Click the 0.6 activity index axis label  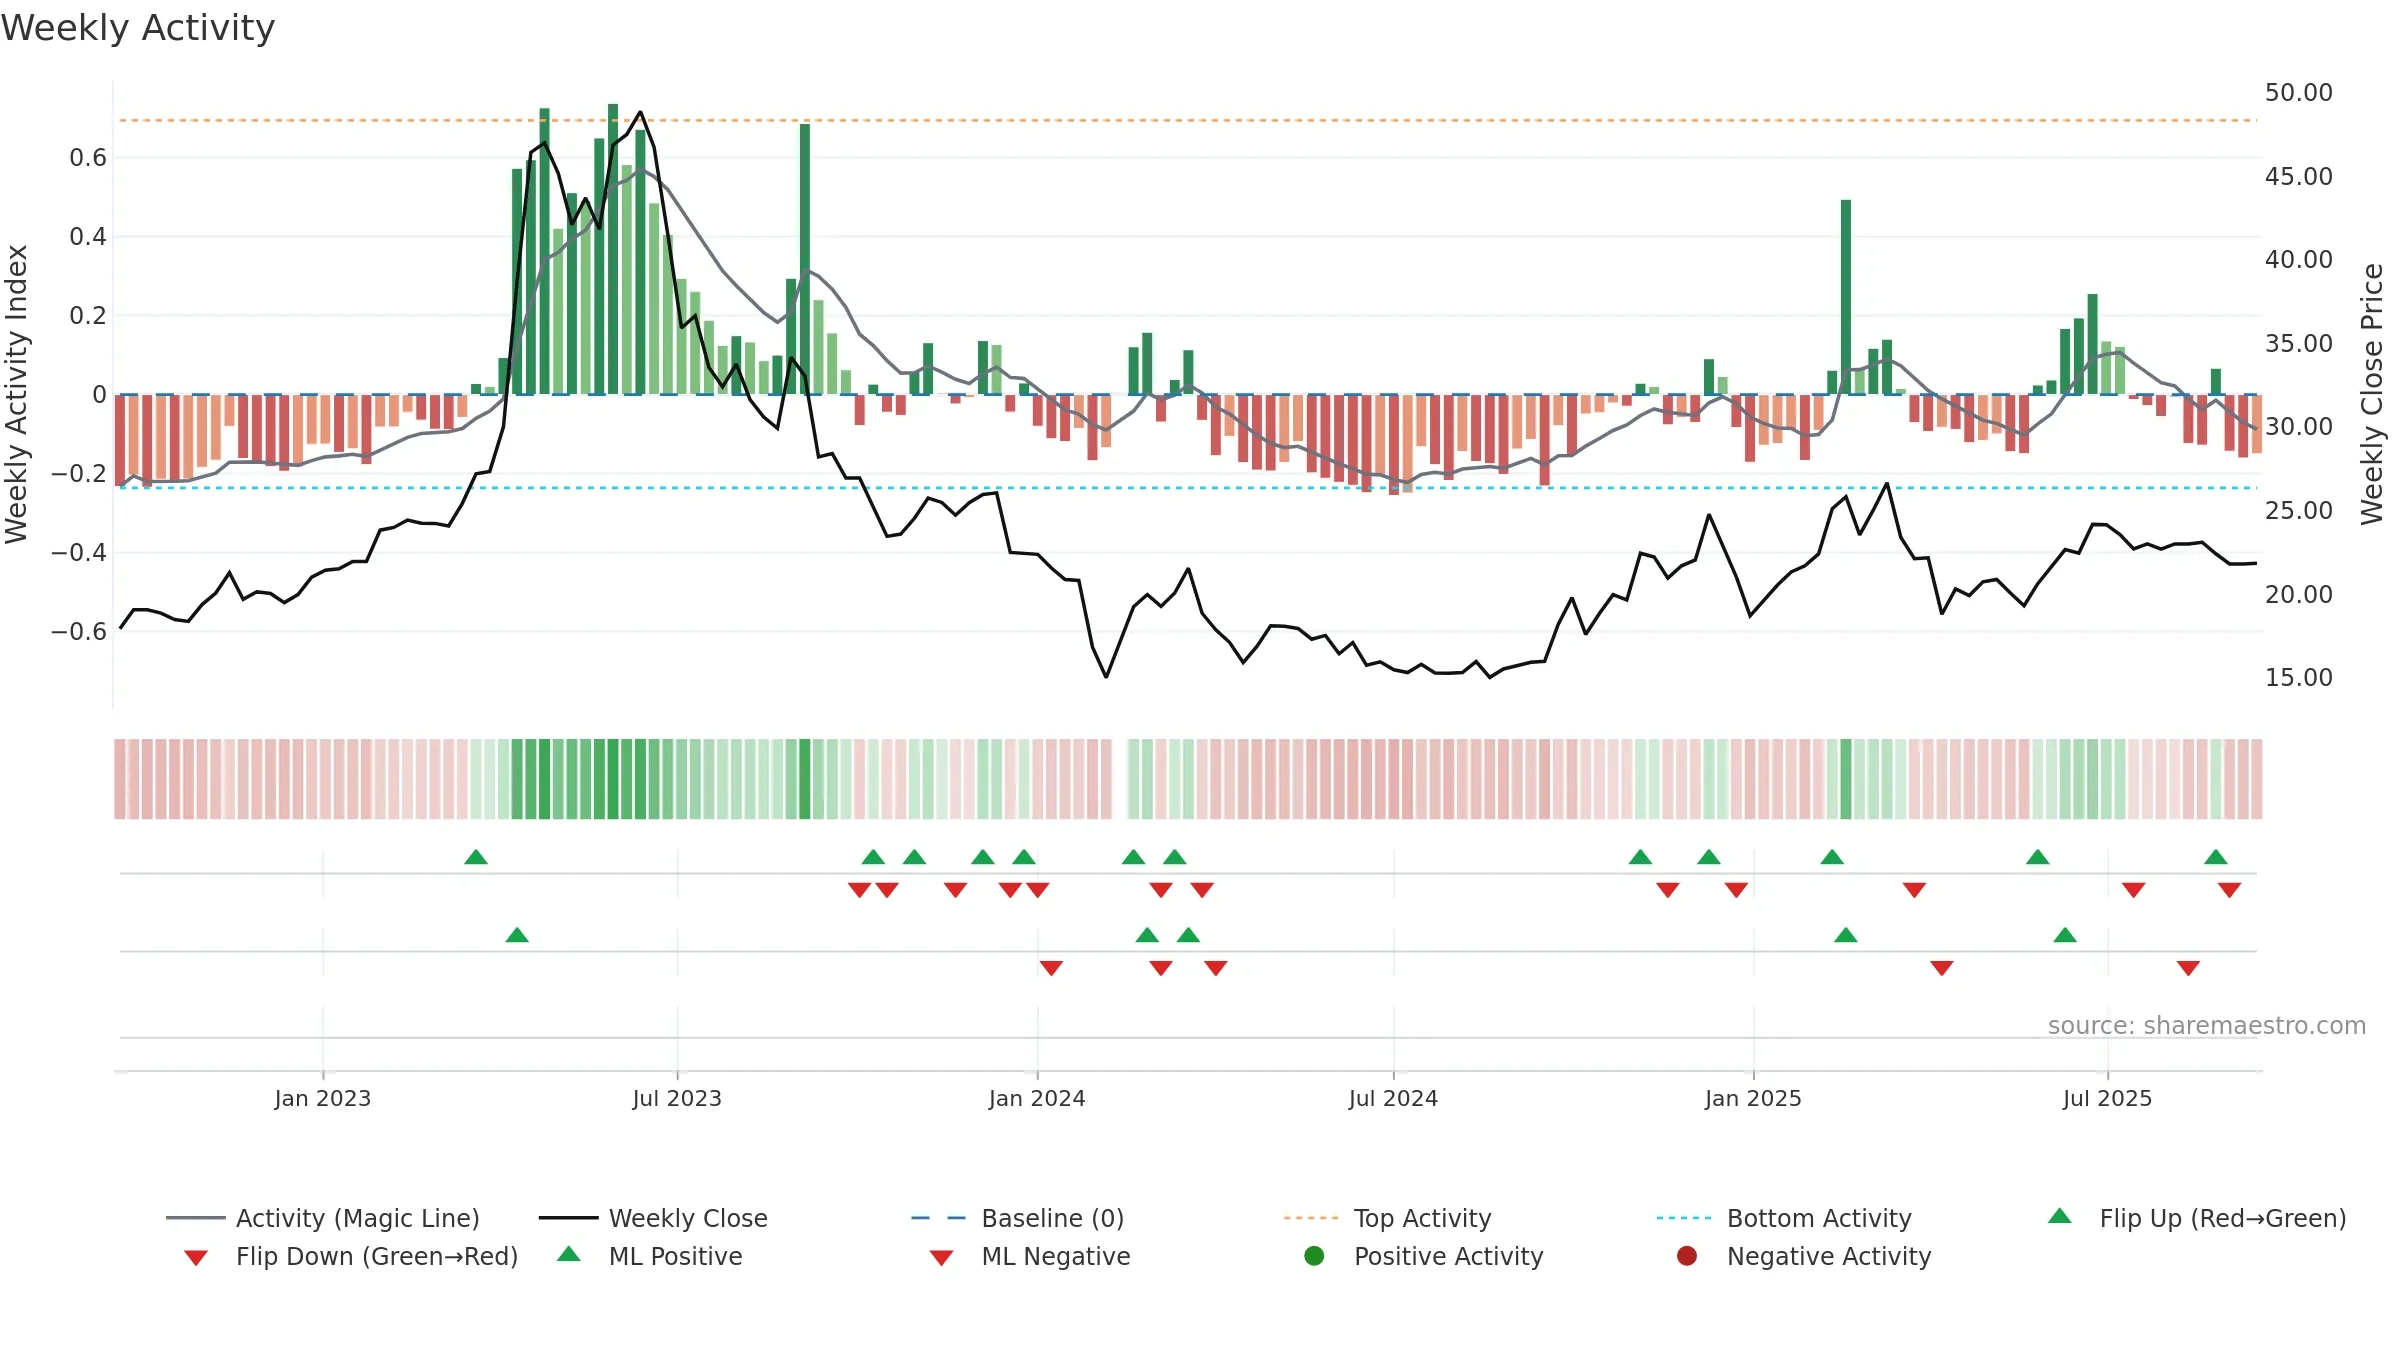click(88, 157)
